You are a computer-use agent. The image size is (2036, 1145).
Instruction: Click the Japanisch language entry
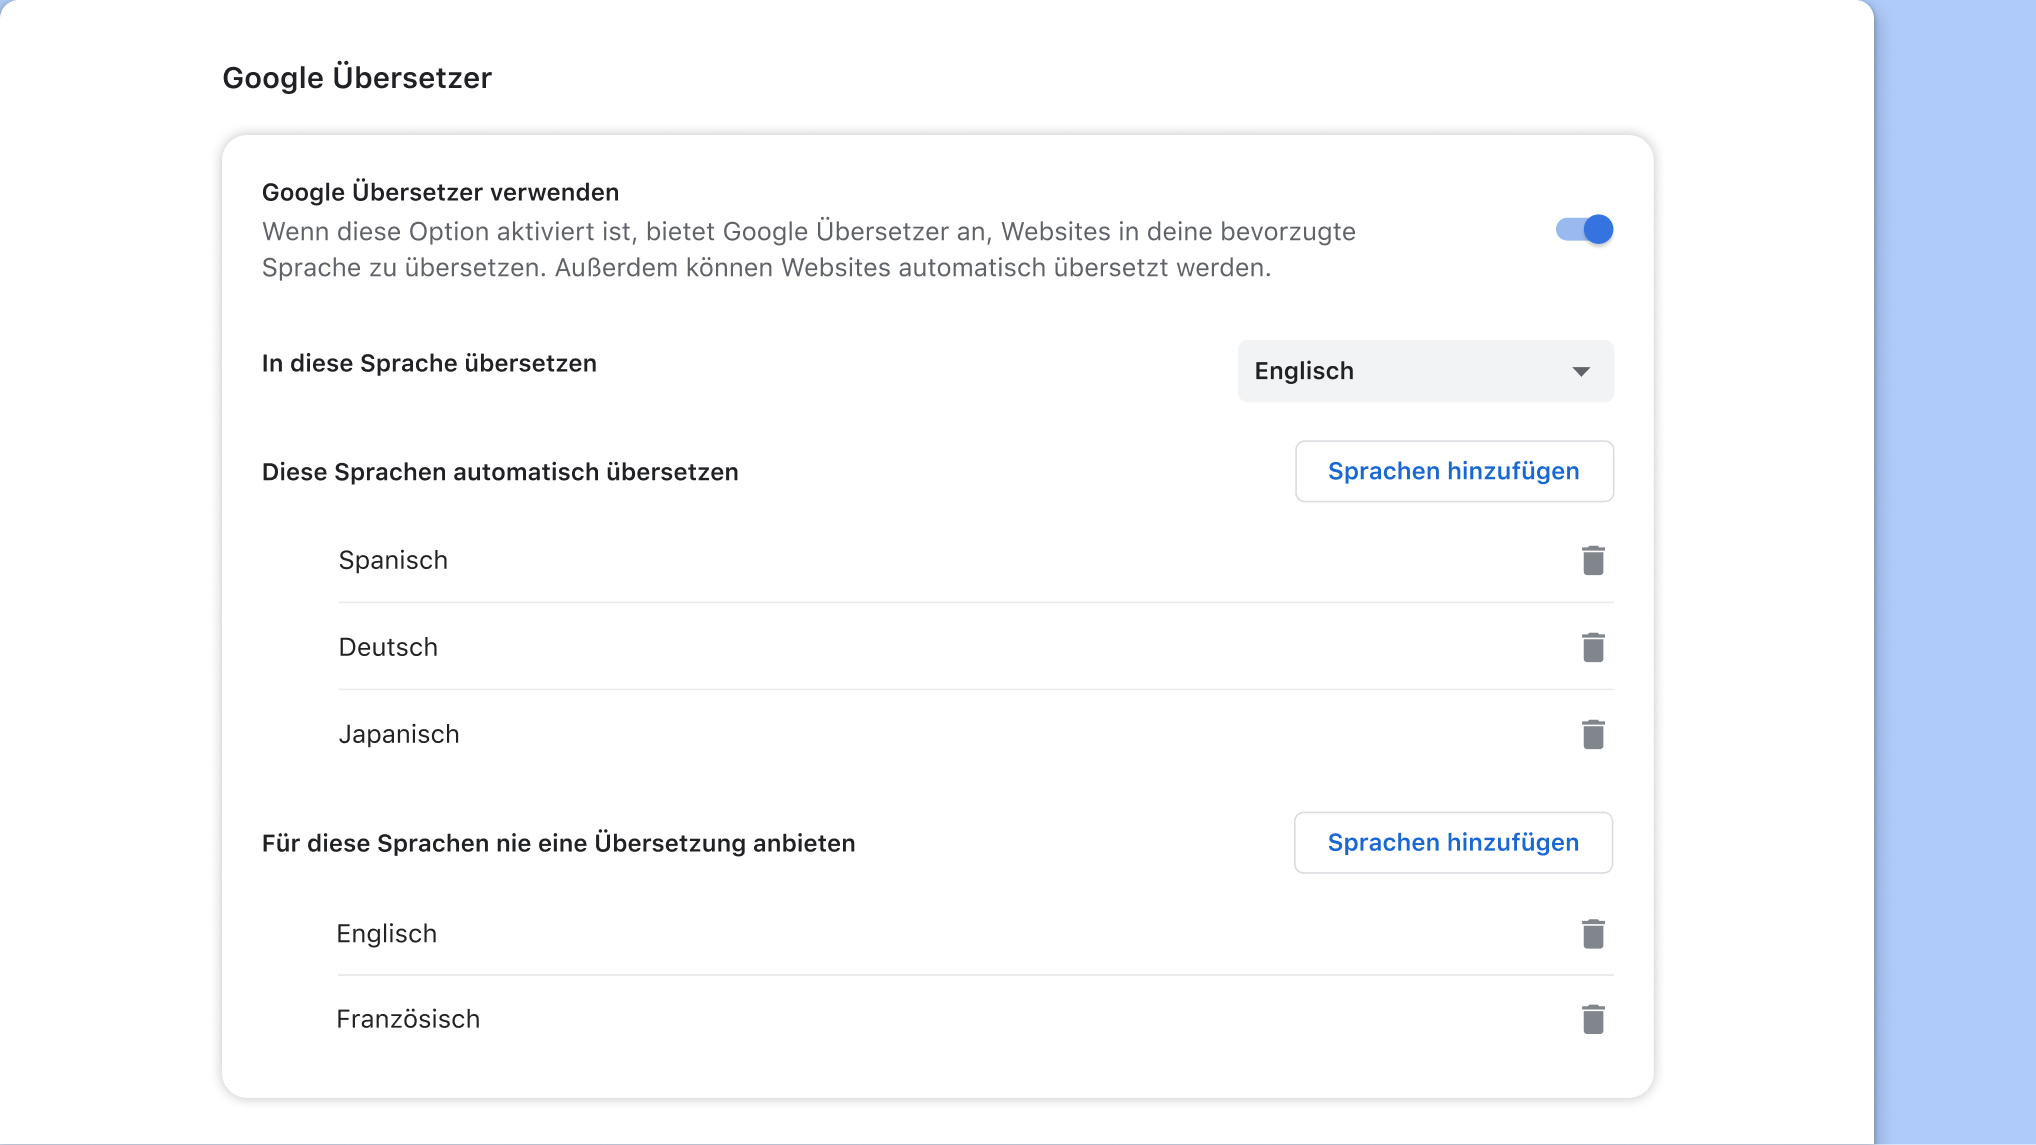pyautogui.click(x=399, y=733)
